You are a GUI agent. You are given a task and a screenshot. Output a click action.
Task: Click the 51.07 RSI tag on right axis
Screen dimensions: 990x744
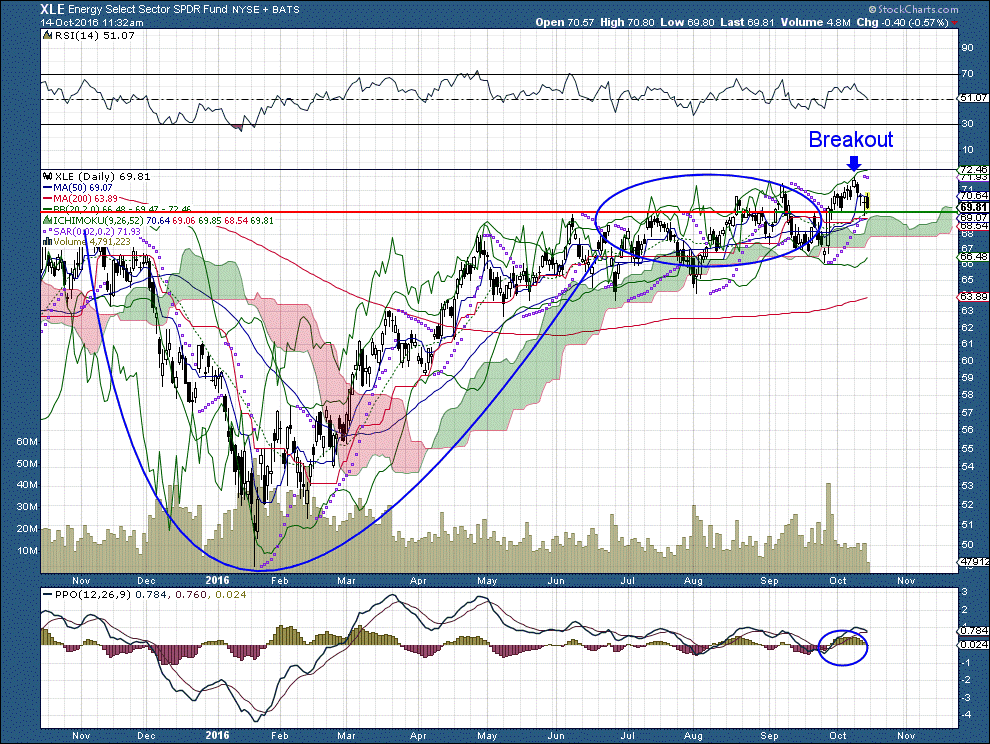click(973, 98)
